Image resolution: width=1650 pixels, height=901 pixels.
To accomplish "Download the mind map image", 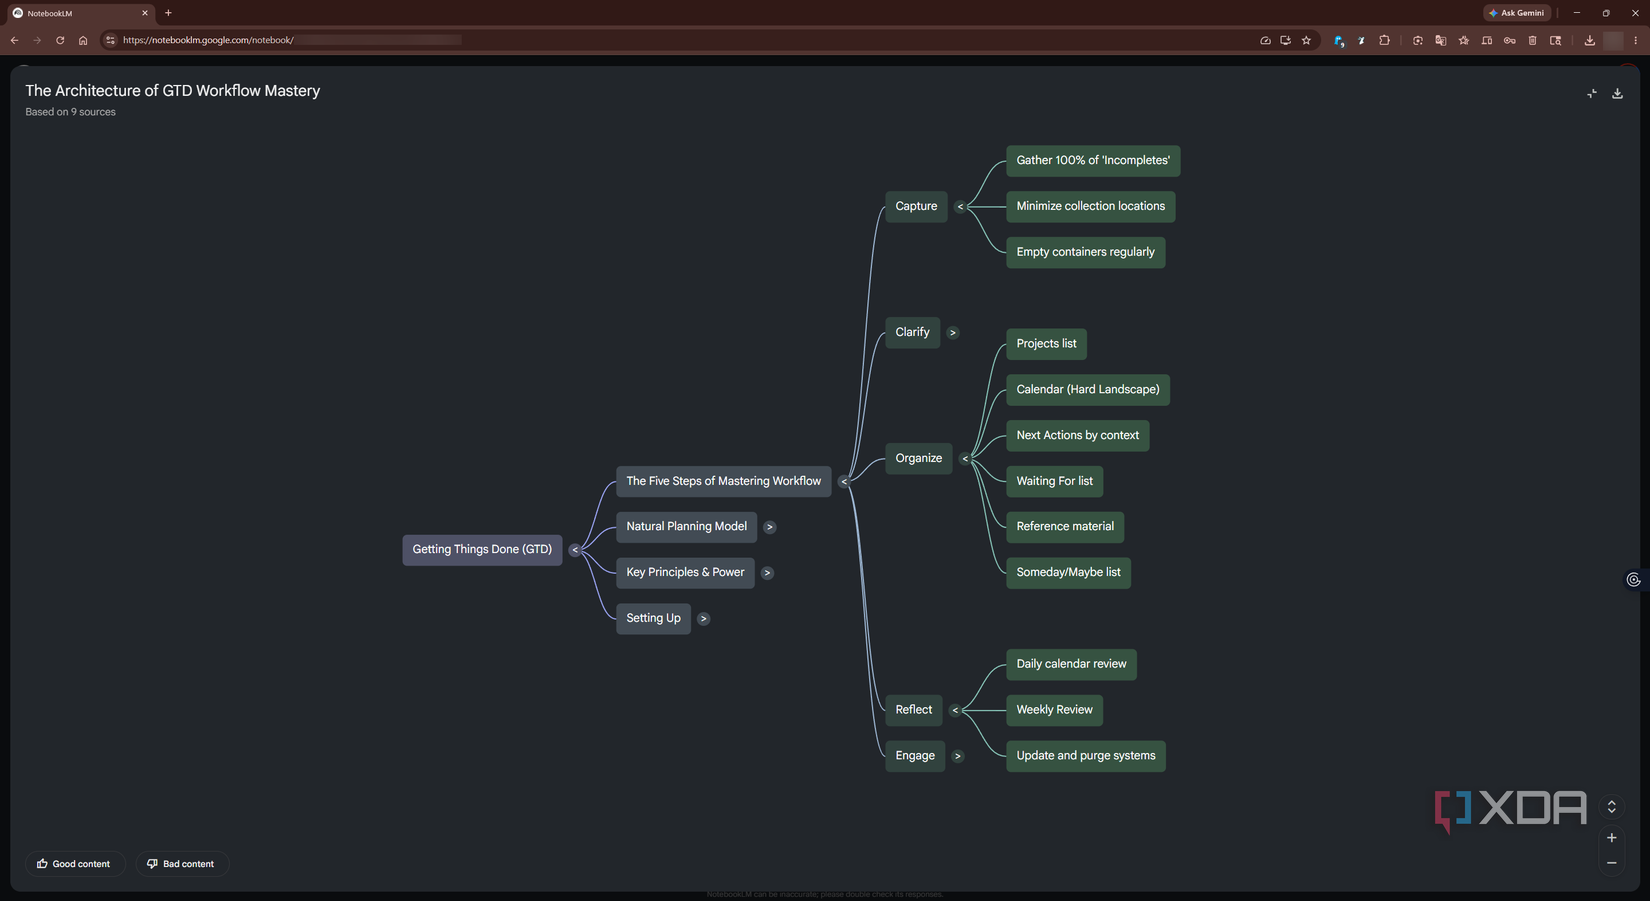I will [x=1617, y=93].
